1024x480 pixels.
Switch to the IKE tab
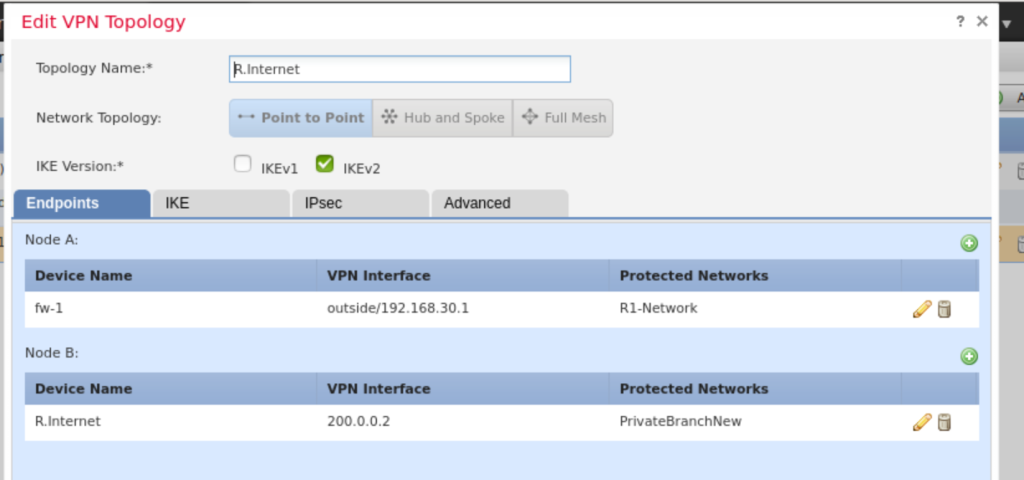coord(220,203)
